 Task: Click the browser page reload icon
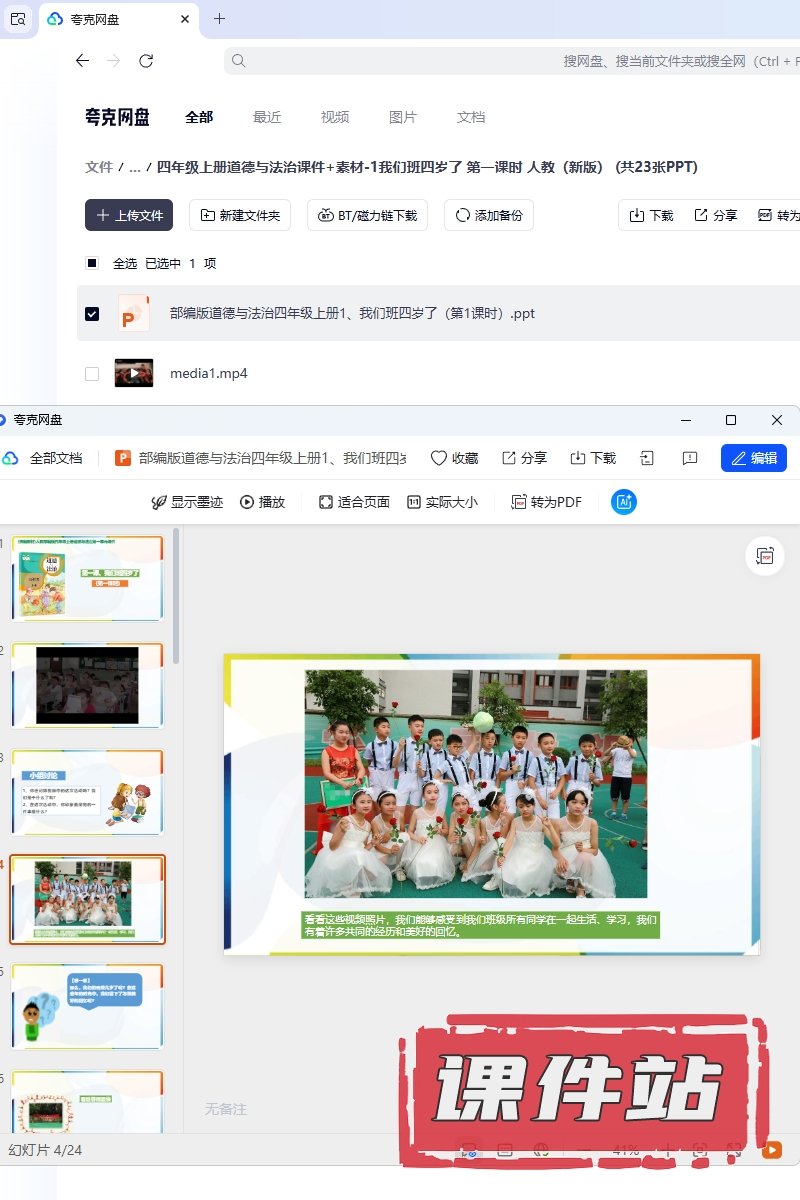pos(146,61)
